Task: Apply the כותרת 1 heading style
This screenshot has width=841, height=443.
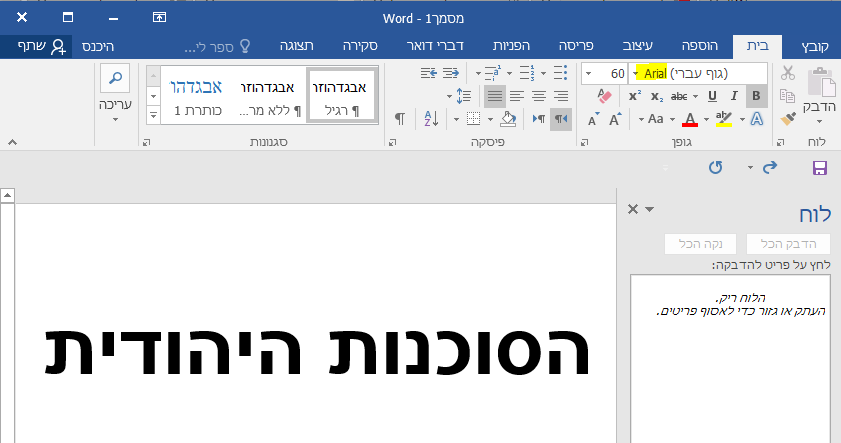Action: pyautogui.click(x=196, y=95)
